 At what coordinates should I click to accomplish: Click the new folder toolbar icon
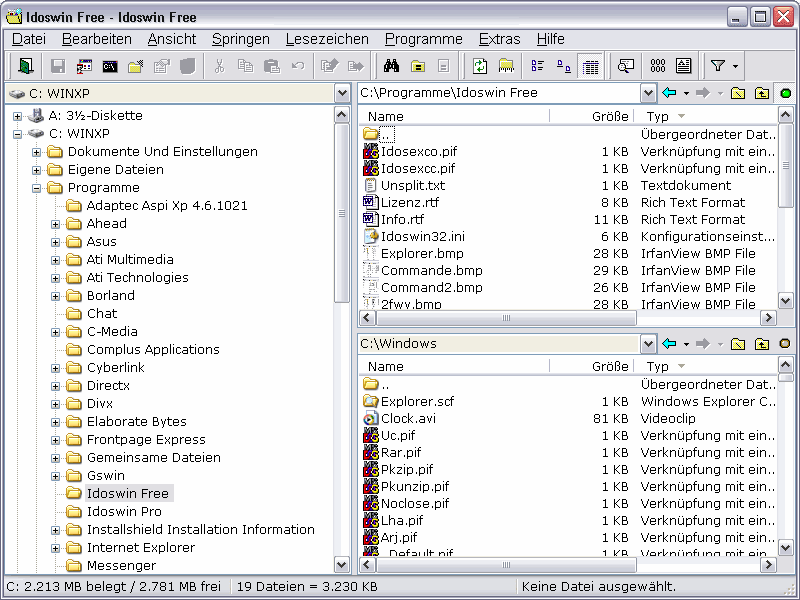click(x=136, y=66)
